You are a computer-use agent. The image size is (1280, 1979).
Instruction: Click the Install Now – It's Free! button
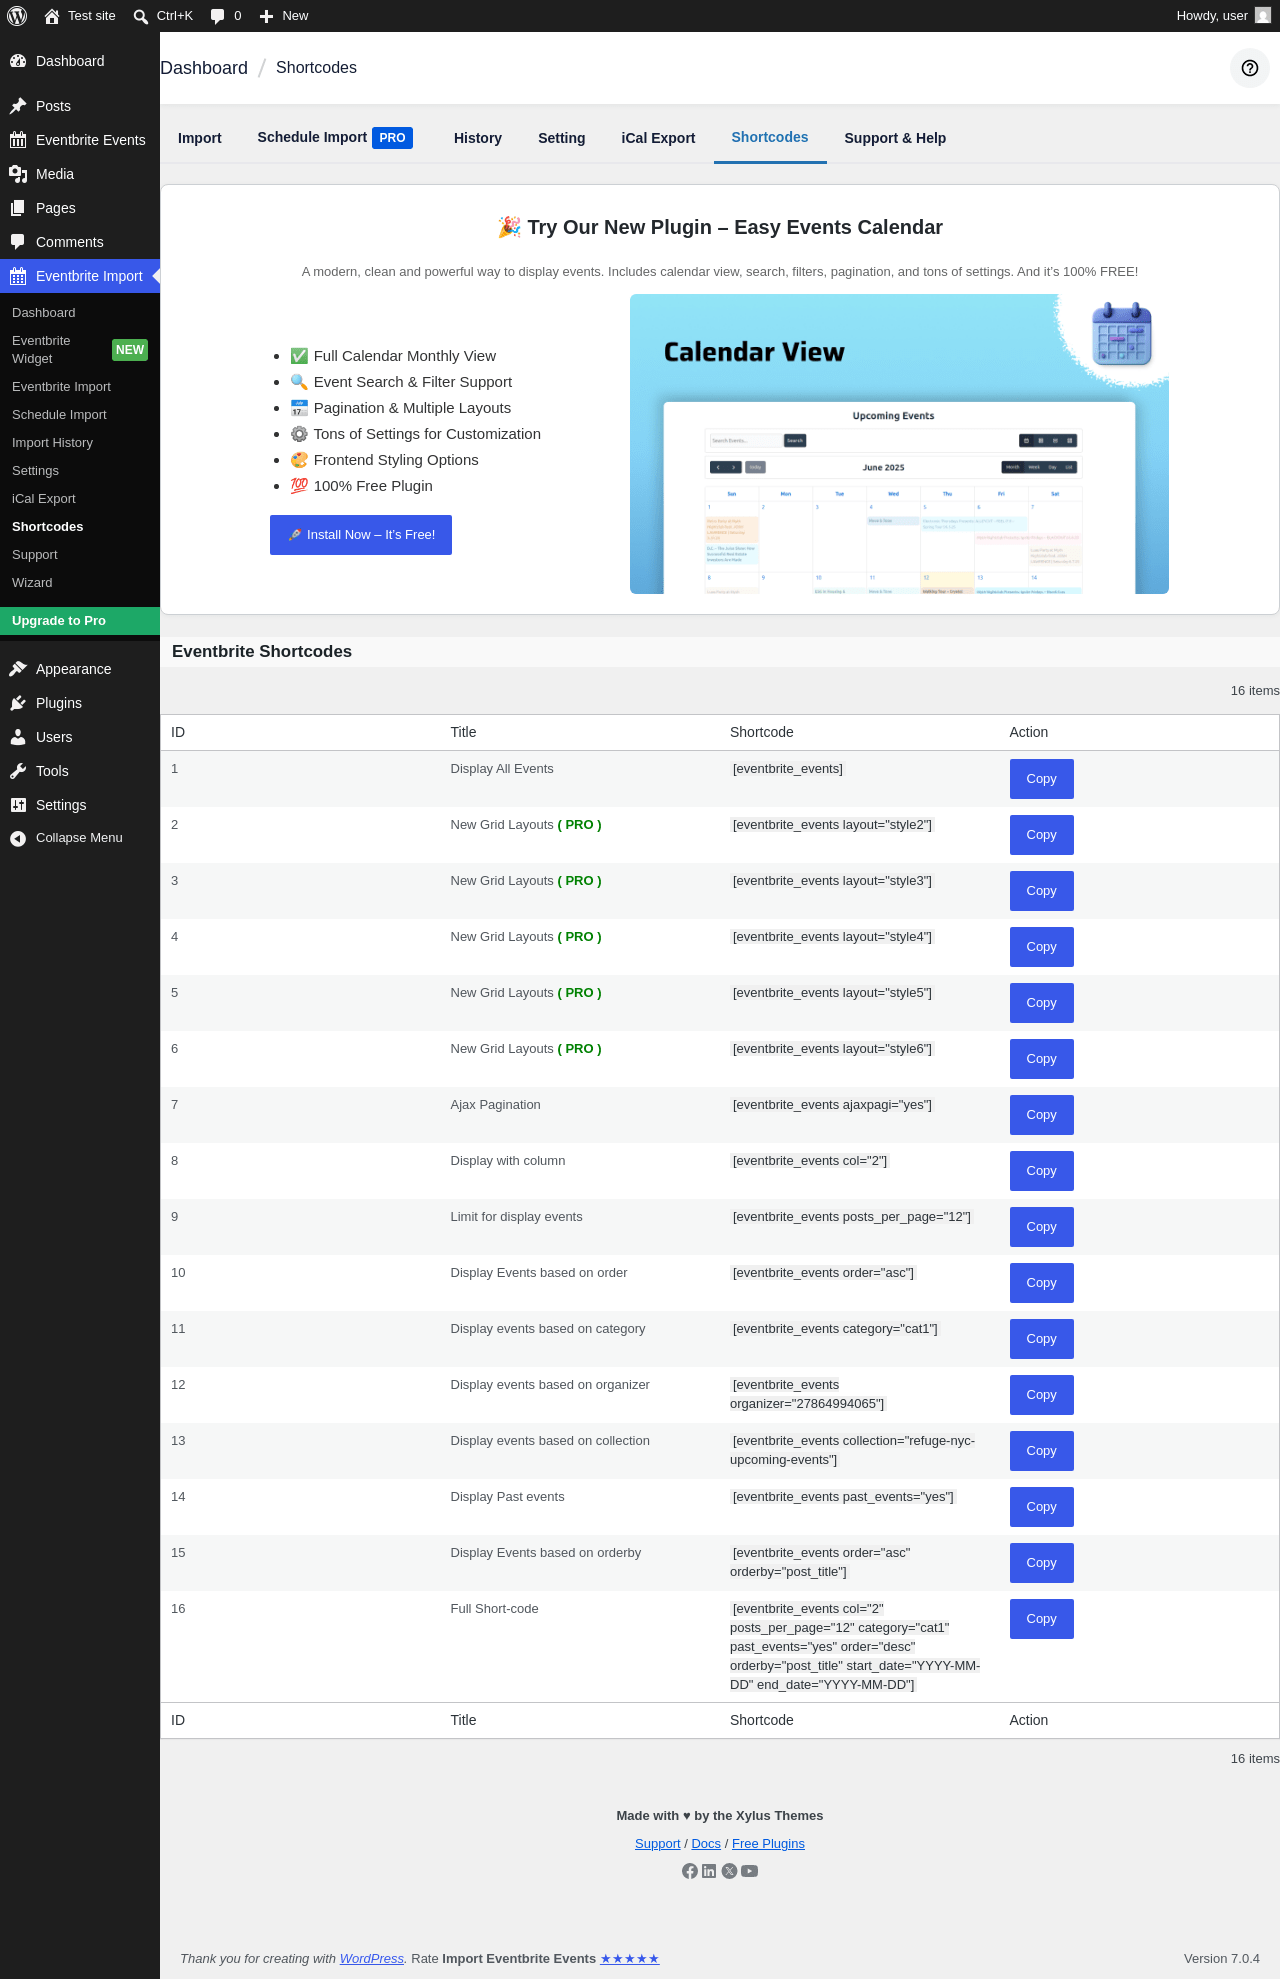(361, 535)
